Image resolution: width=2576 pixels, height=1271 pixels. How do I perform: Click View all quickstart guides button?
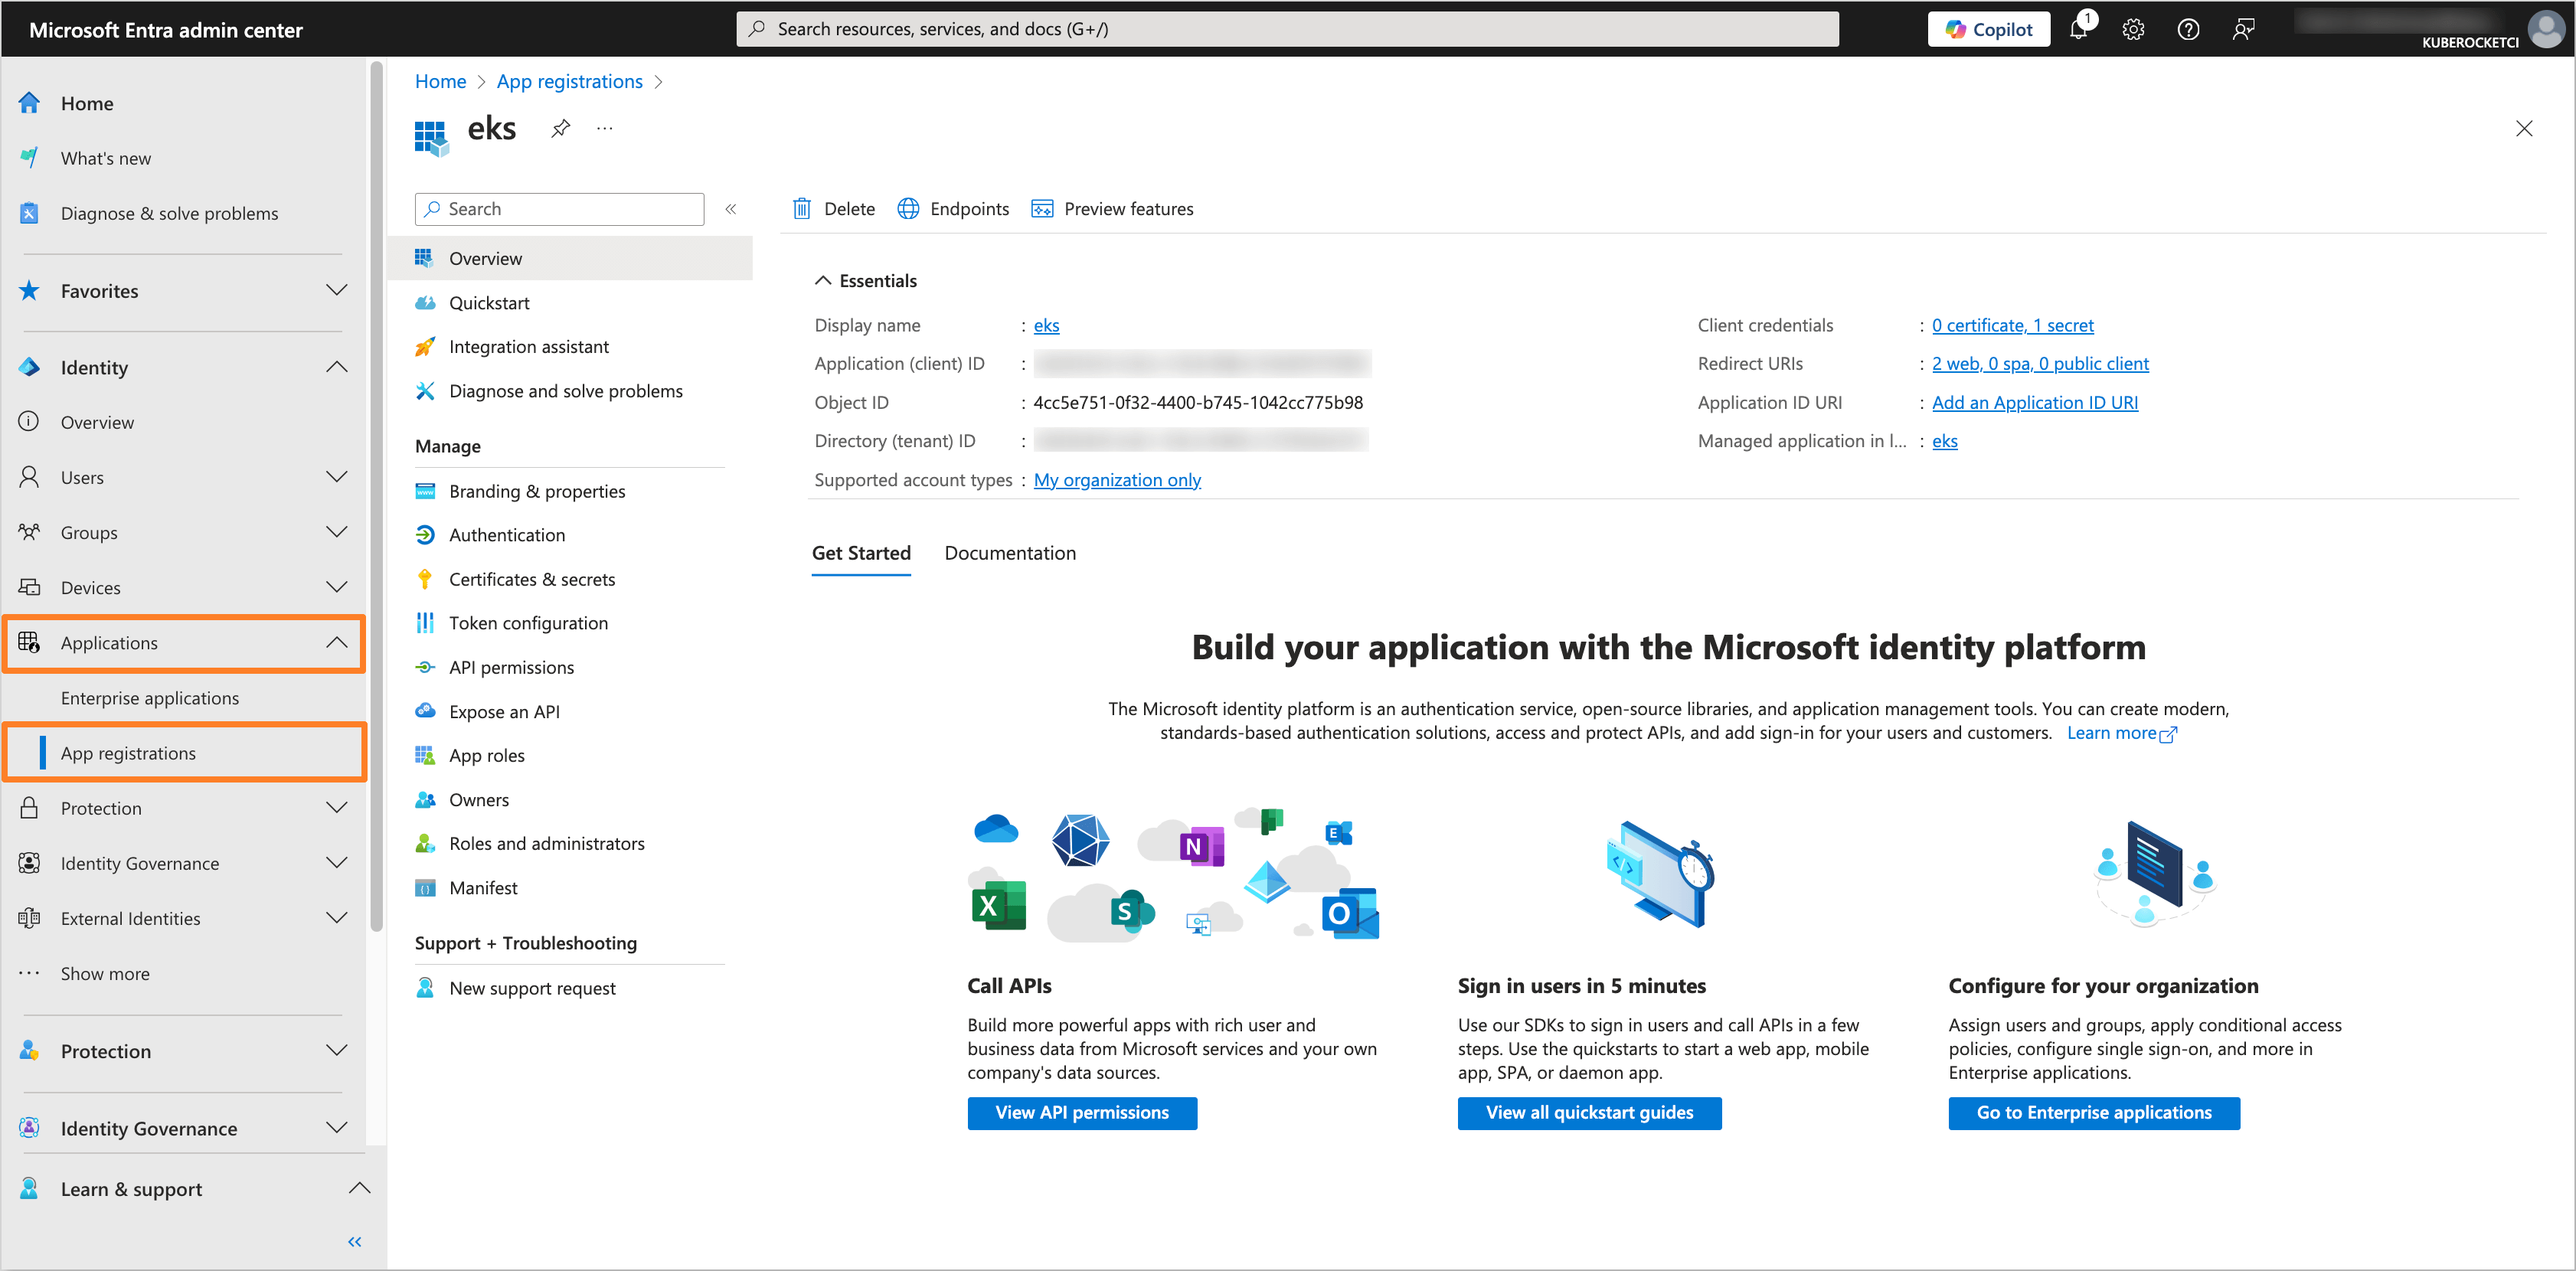1589,1113
